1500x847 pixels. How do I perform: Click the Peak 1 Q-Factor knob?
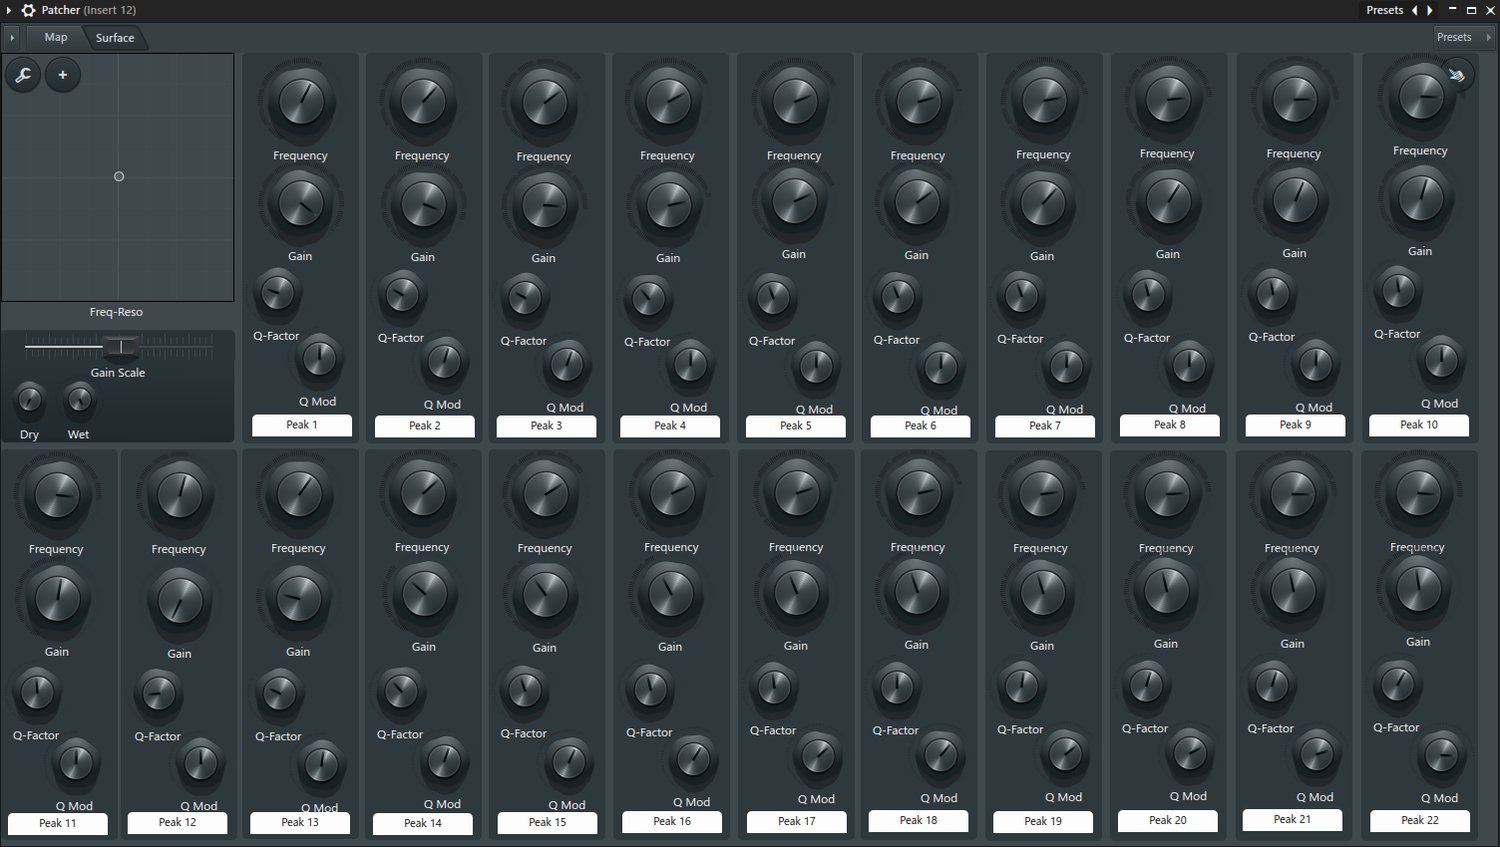coord(277,293)
